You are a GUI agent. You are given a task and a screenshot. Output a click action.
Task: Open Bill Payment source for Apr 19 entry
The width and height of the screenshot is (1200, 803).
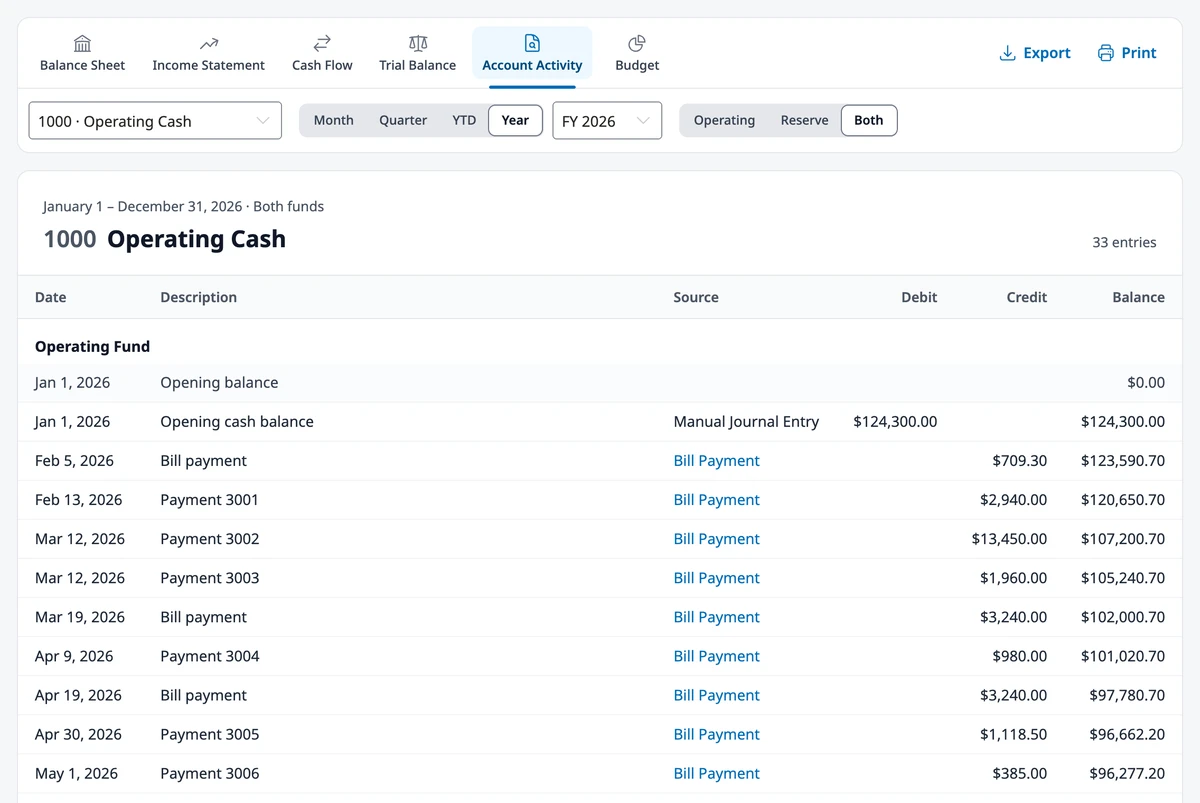point(716,695)
